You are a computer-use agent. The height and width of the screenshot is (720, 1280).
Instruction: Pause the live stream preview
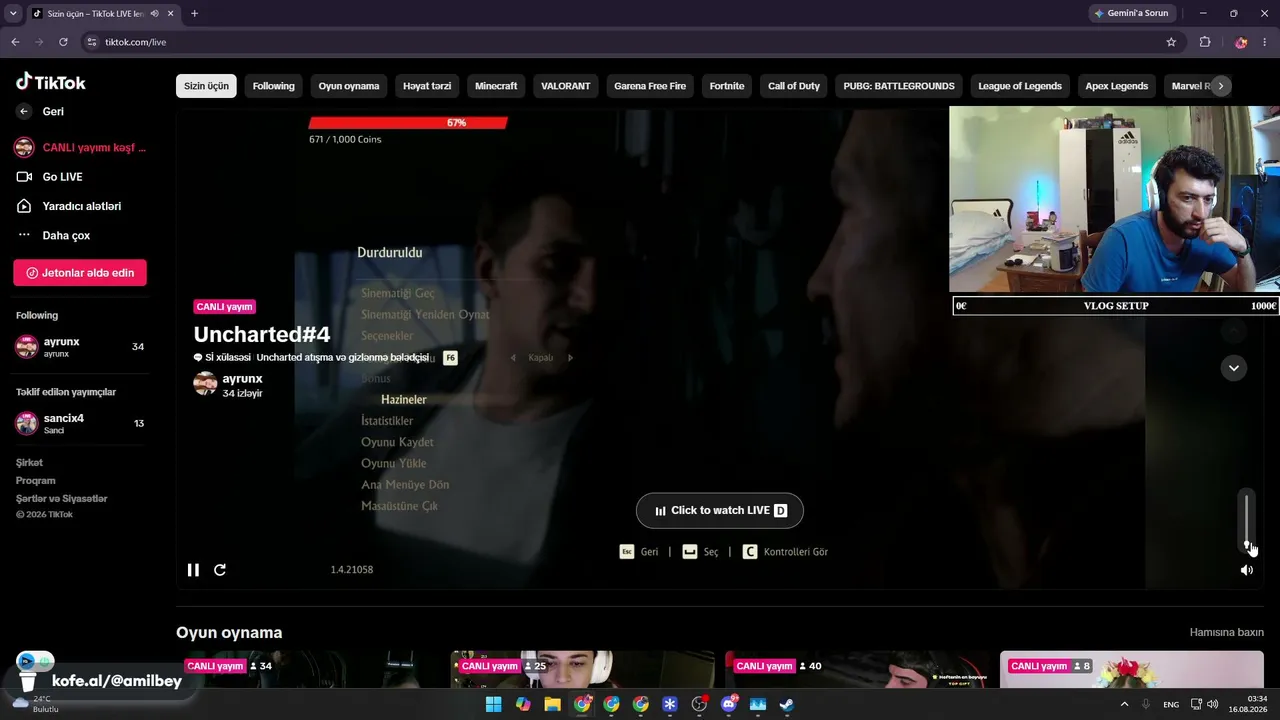tap(193, 570)
